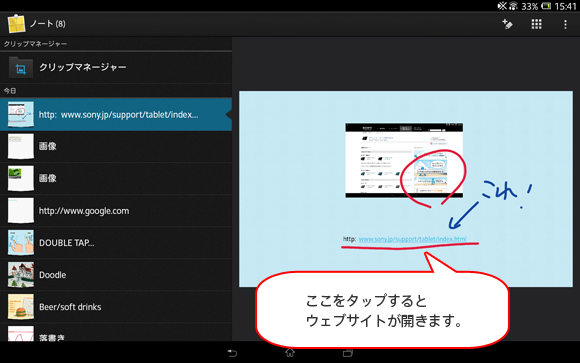Tap the Doodle note's house thumbnail
Screen dimensions: 580x363
pyautogui.click(x=21, y=275)
